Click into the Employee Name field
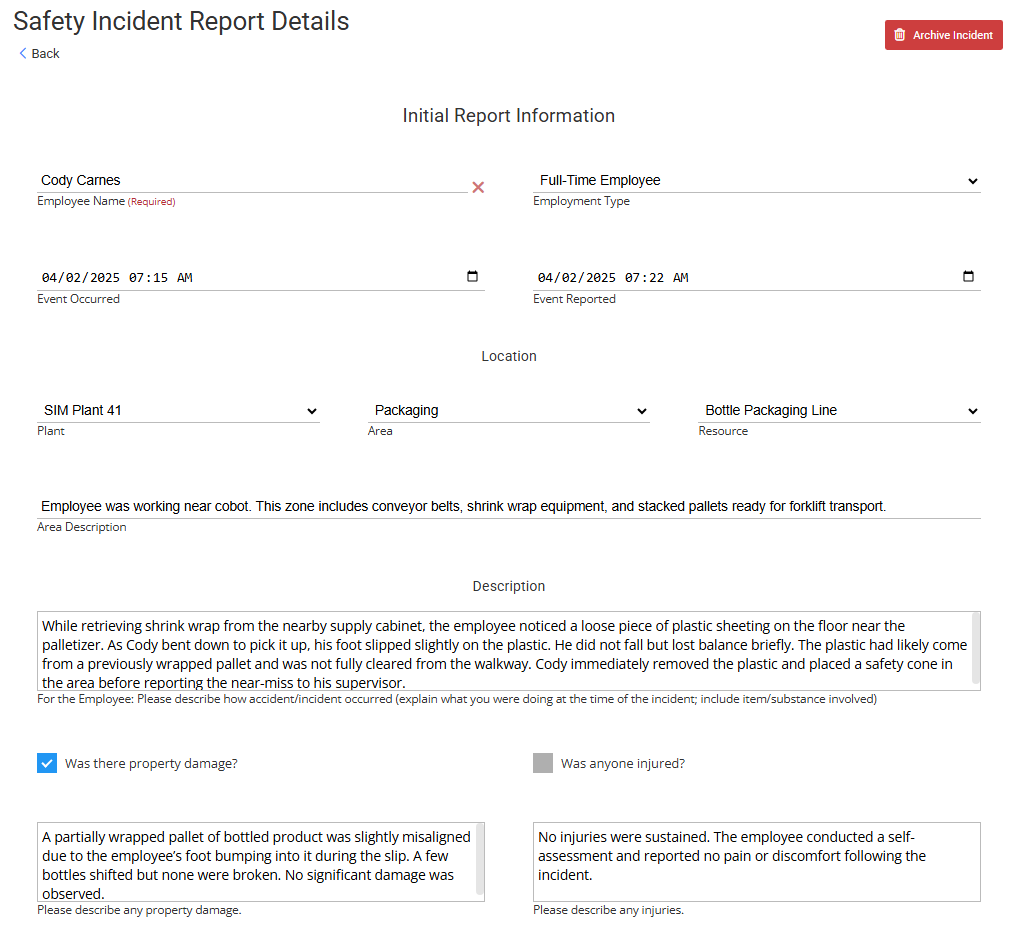 (250, 181)
